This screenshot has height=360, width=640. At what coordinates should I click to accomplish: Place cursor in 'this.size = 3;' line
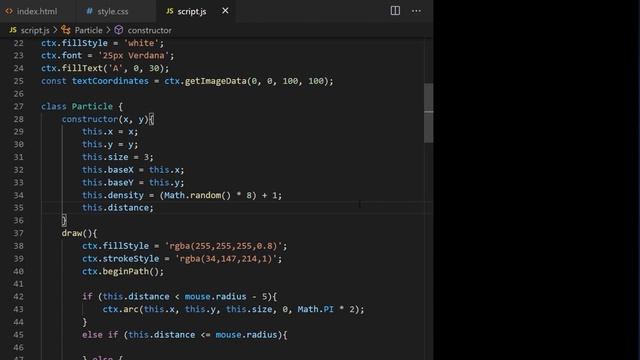pyautogui.click(x=118, y=157)
